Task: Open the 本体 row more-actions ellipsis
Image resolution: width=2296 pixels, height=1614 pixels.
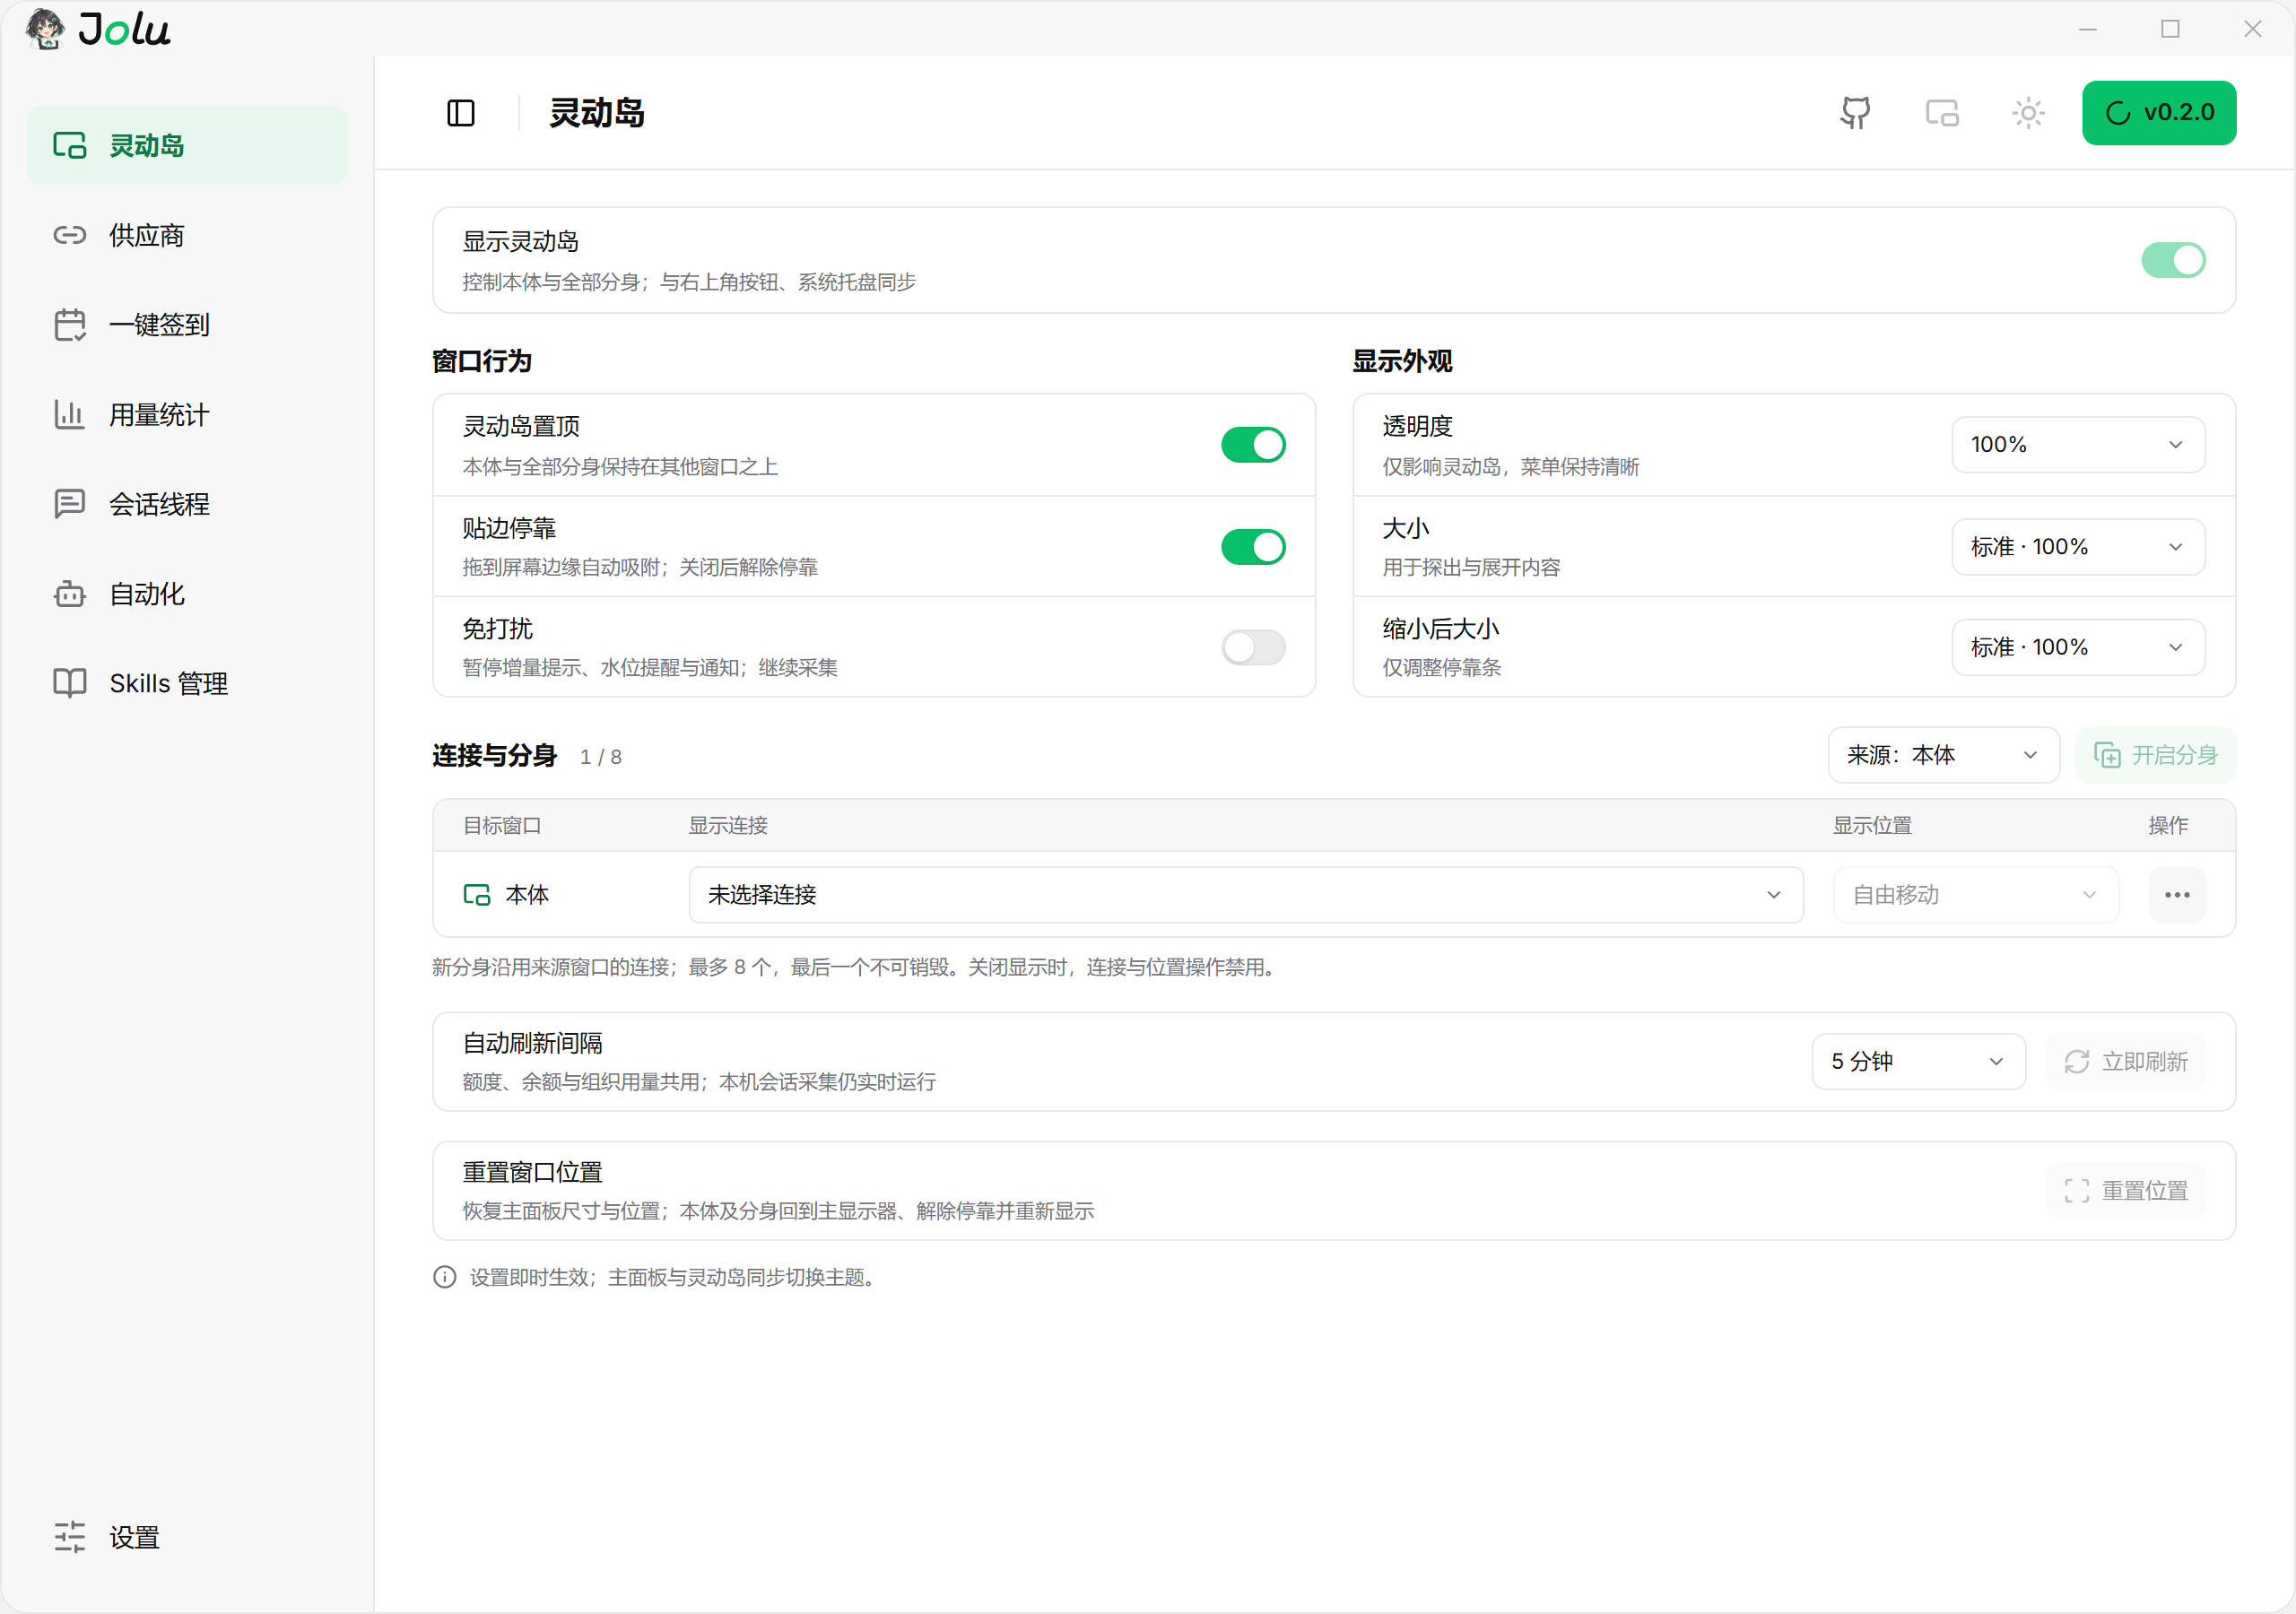Action: (2177, 895)
